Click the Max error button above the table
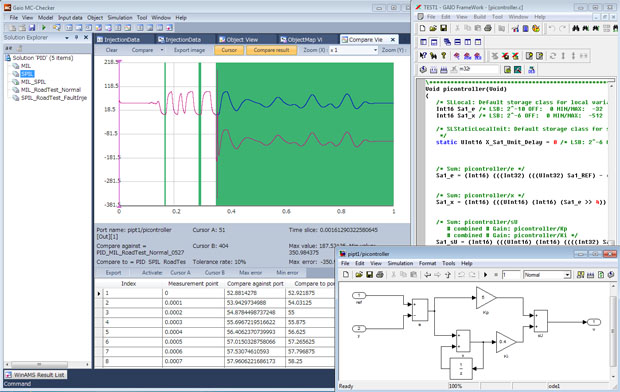 tap(250, 273)
